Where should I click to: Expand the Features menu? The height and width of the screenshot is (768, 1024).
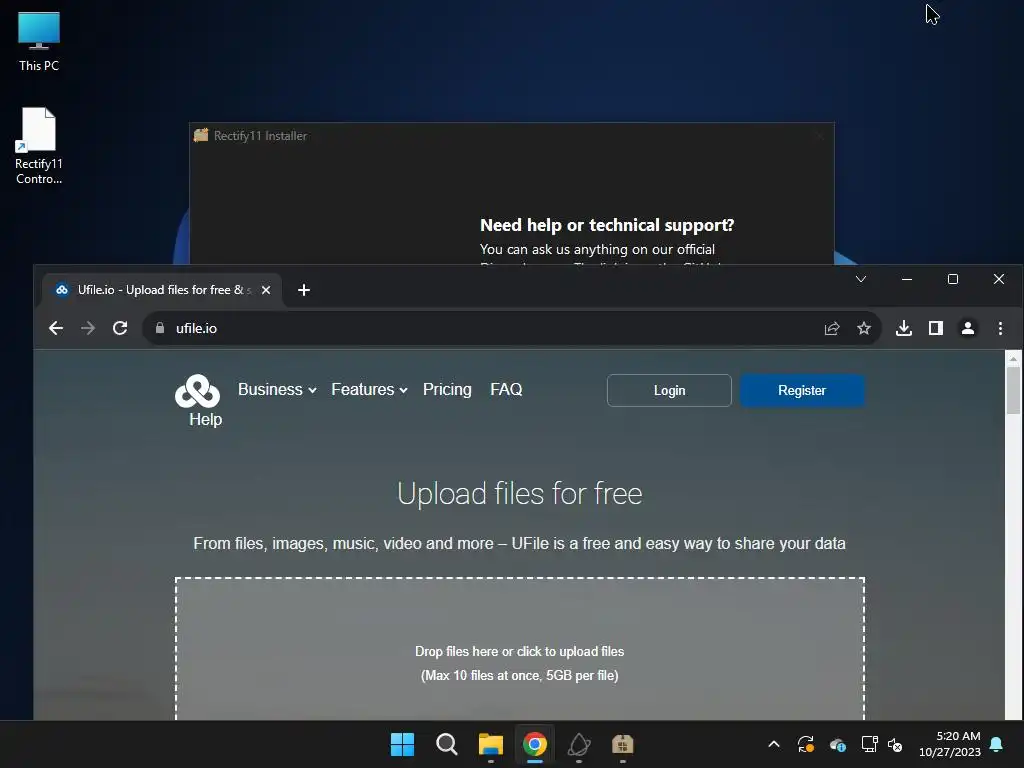(369, 389)
